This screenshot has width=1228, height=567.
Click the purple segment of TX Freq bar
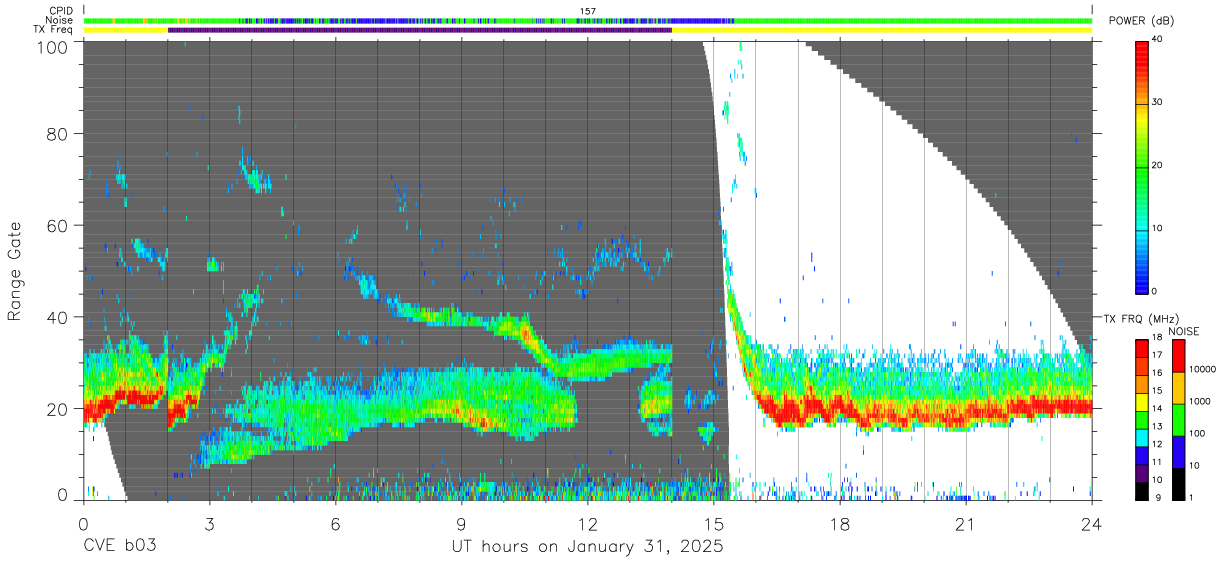coord(420,30)
